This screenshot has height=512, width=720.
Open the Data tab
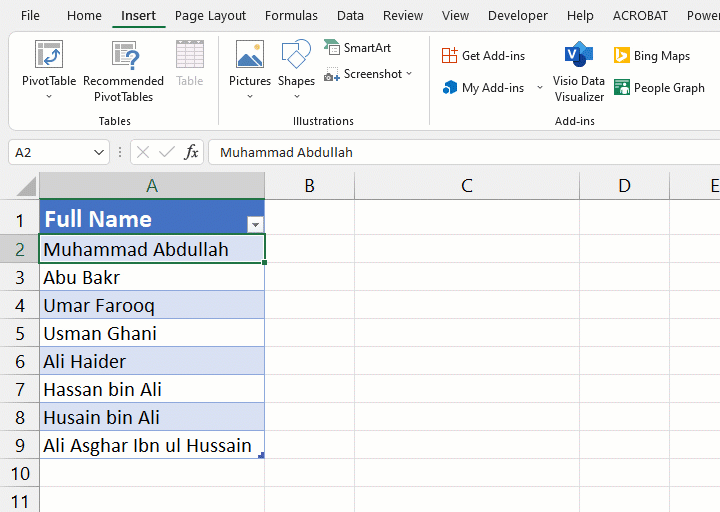[350, 16]
